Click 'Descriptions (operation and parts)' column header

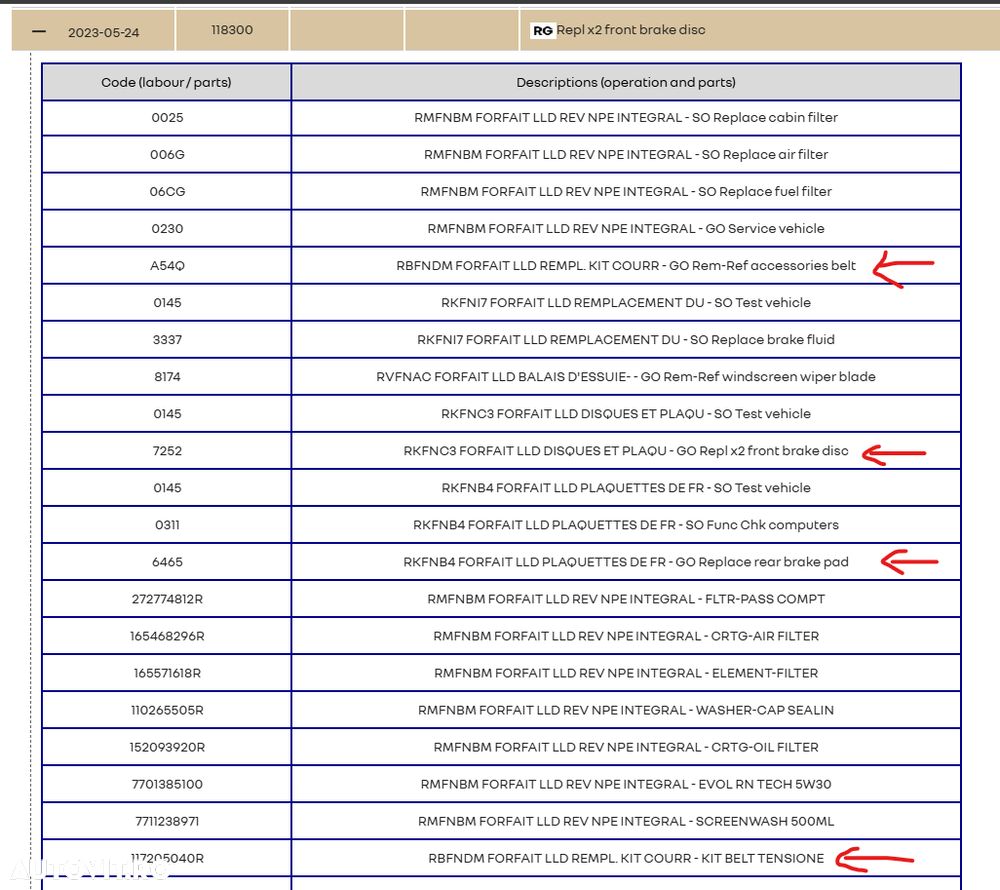[626, 82]
